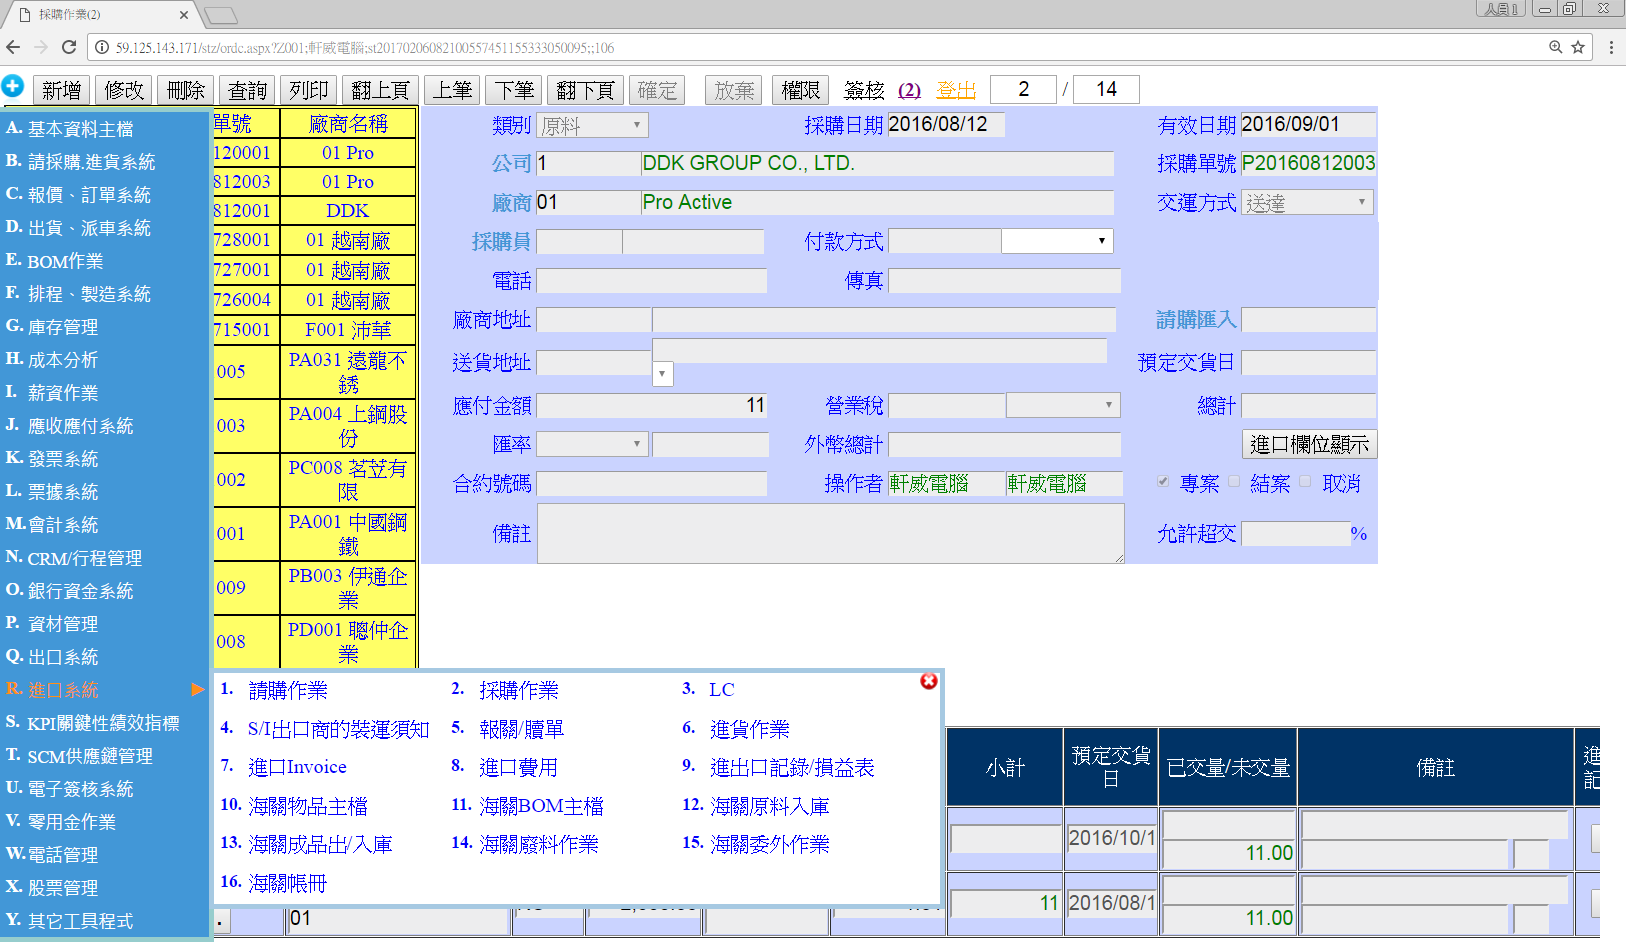Click the 查詢 button

(248, 90)
